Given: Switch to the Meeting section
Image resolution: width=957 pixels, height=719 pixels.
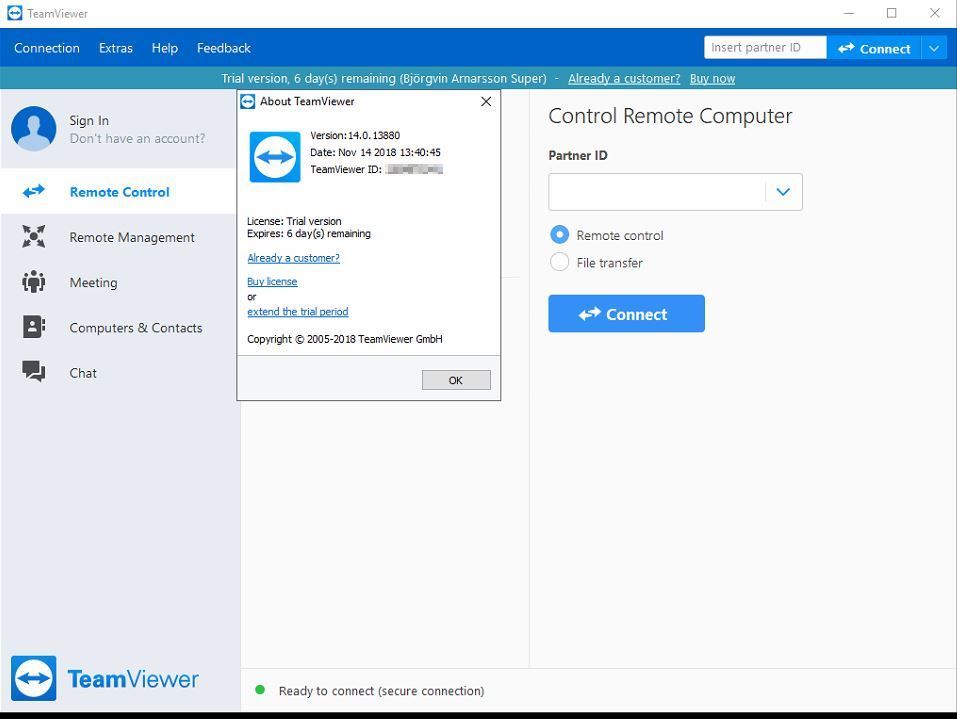Looking at the screenshot, I should [93, 283].
